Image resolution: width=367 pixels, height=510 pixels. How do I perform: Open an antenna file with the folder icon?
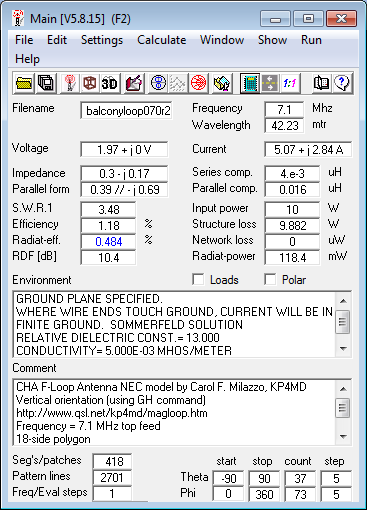[24, 83]
